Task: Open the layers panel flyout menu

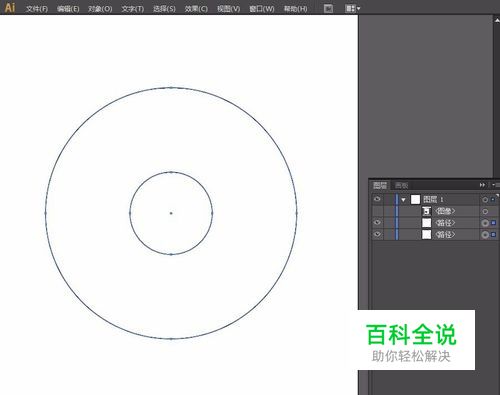Action: [x=496, y=185]
